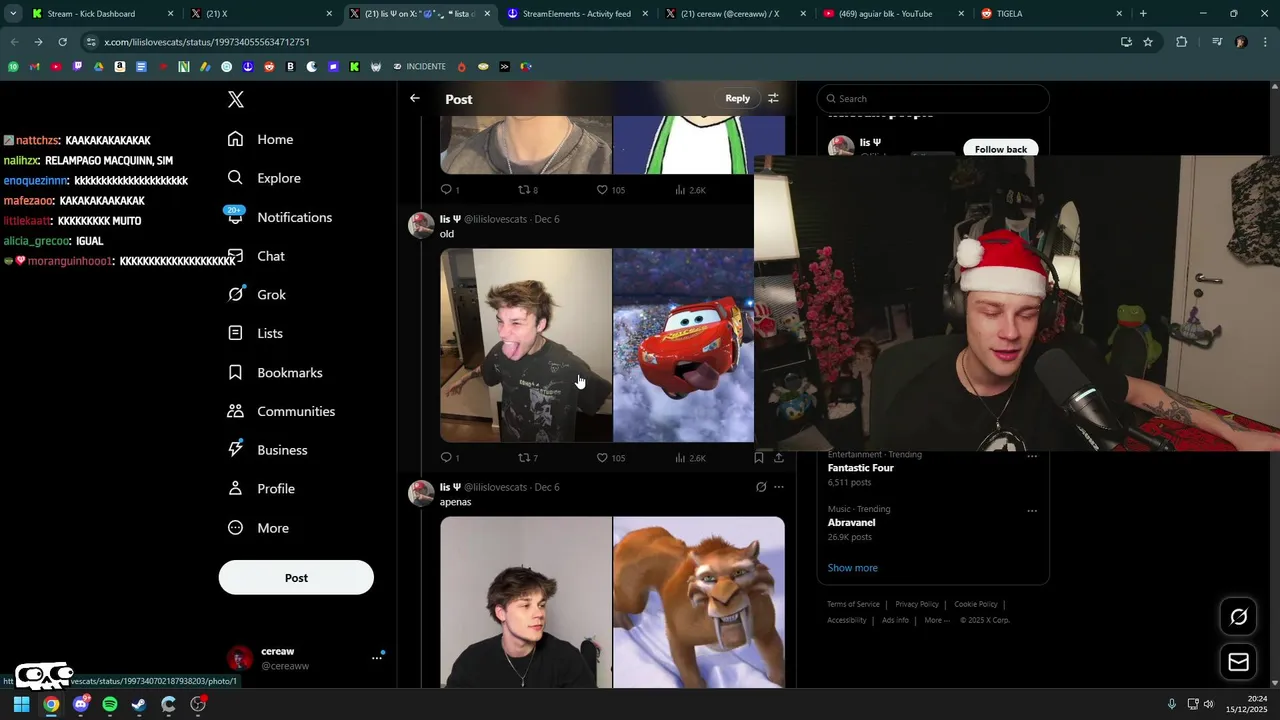The image size is (1280, 720).
Task: Open Bookmarks from the sidebar
Action: 275,372
